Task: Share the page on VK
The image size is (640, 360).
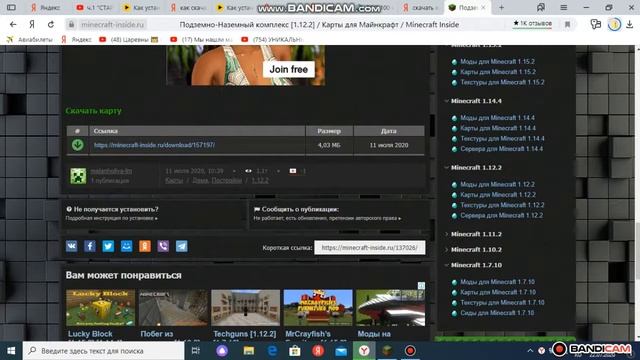Action: [71, 246]
